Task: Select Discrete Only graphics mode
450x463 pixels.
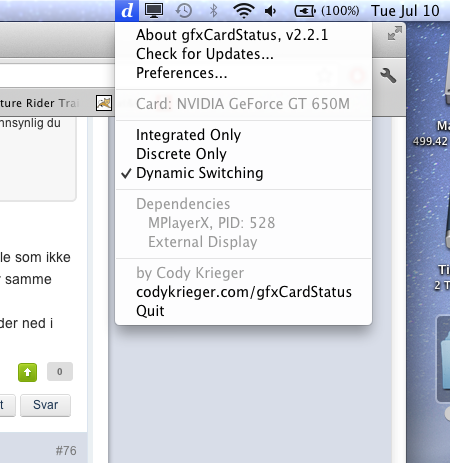Action: [243, 154]
